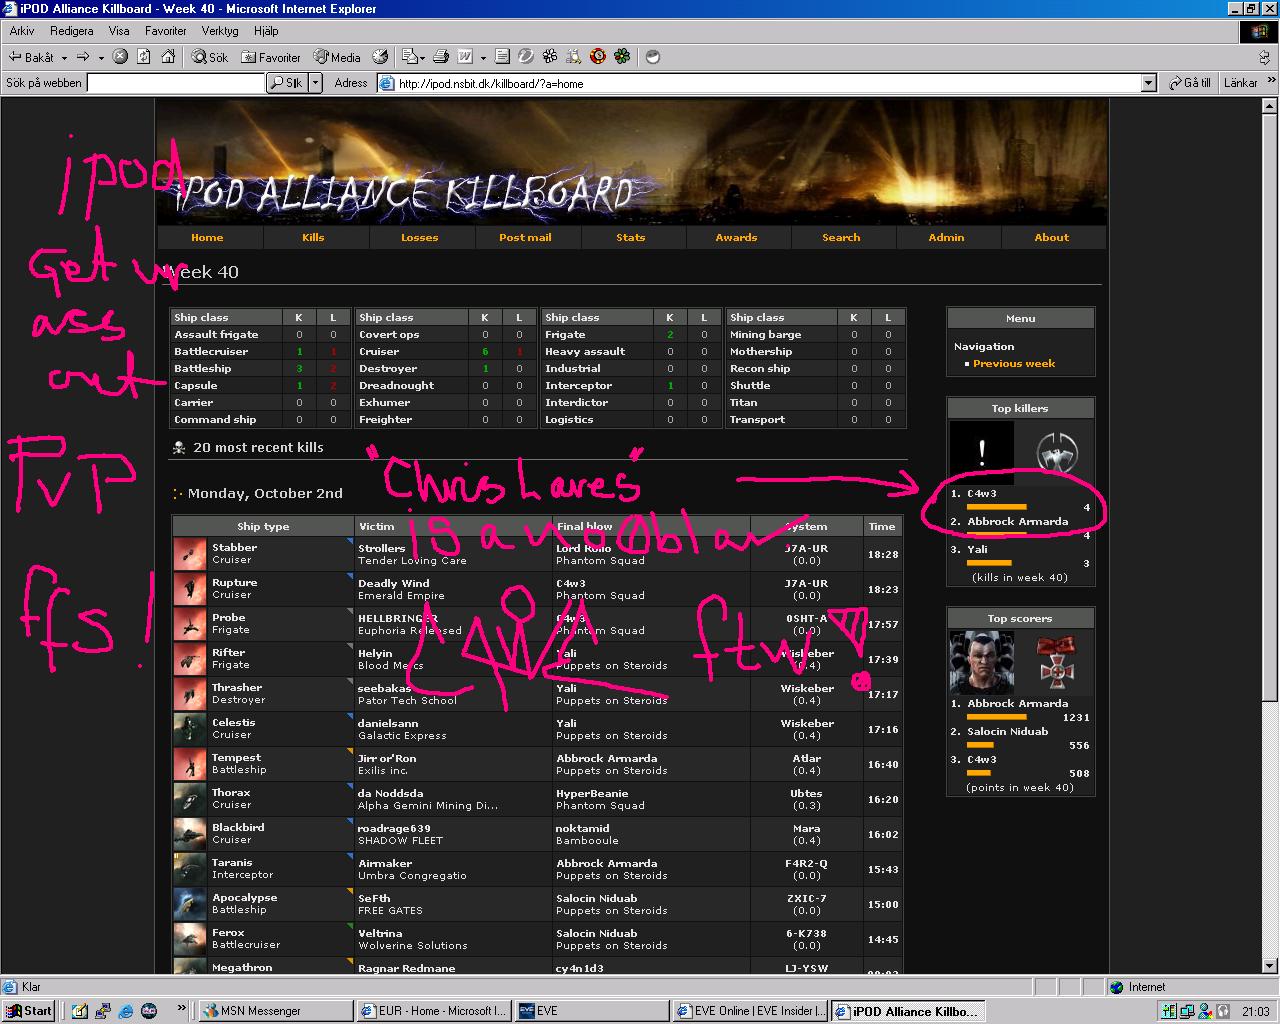Open the Post mail tab

525,237
